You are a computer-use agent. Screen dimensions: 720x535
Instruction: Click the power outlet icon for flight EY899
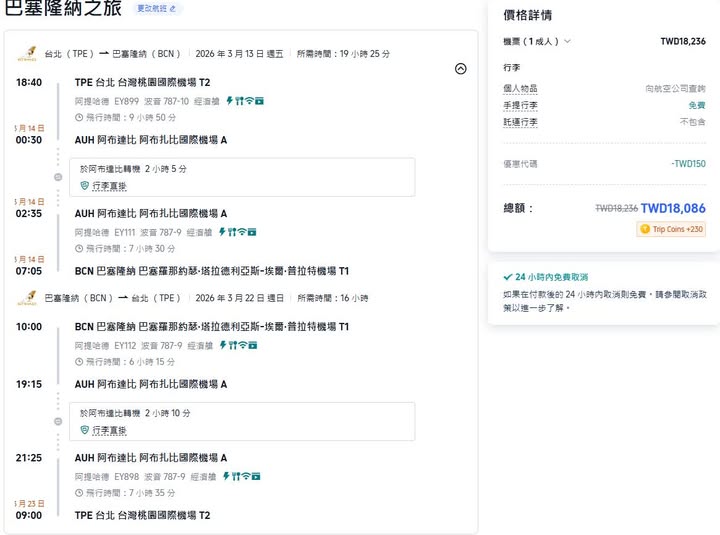229,101
